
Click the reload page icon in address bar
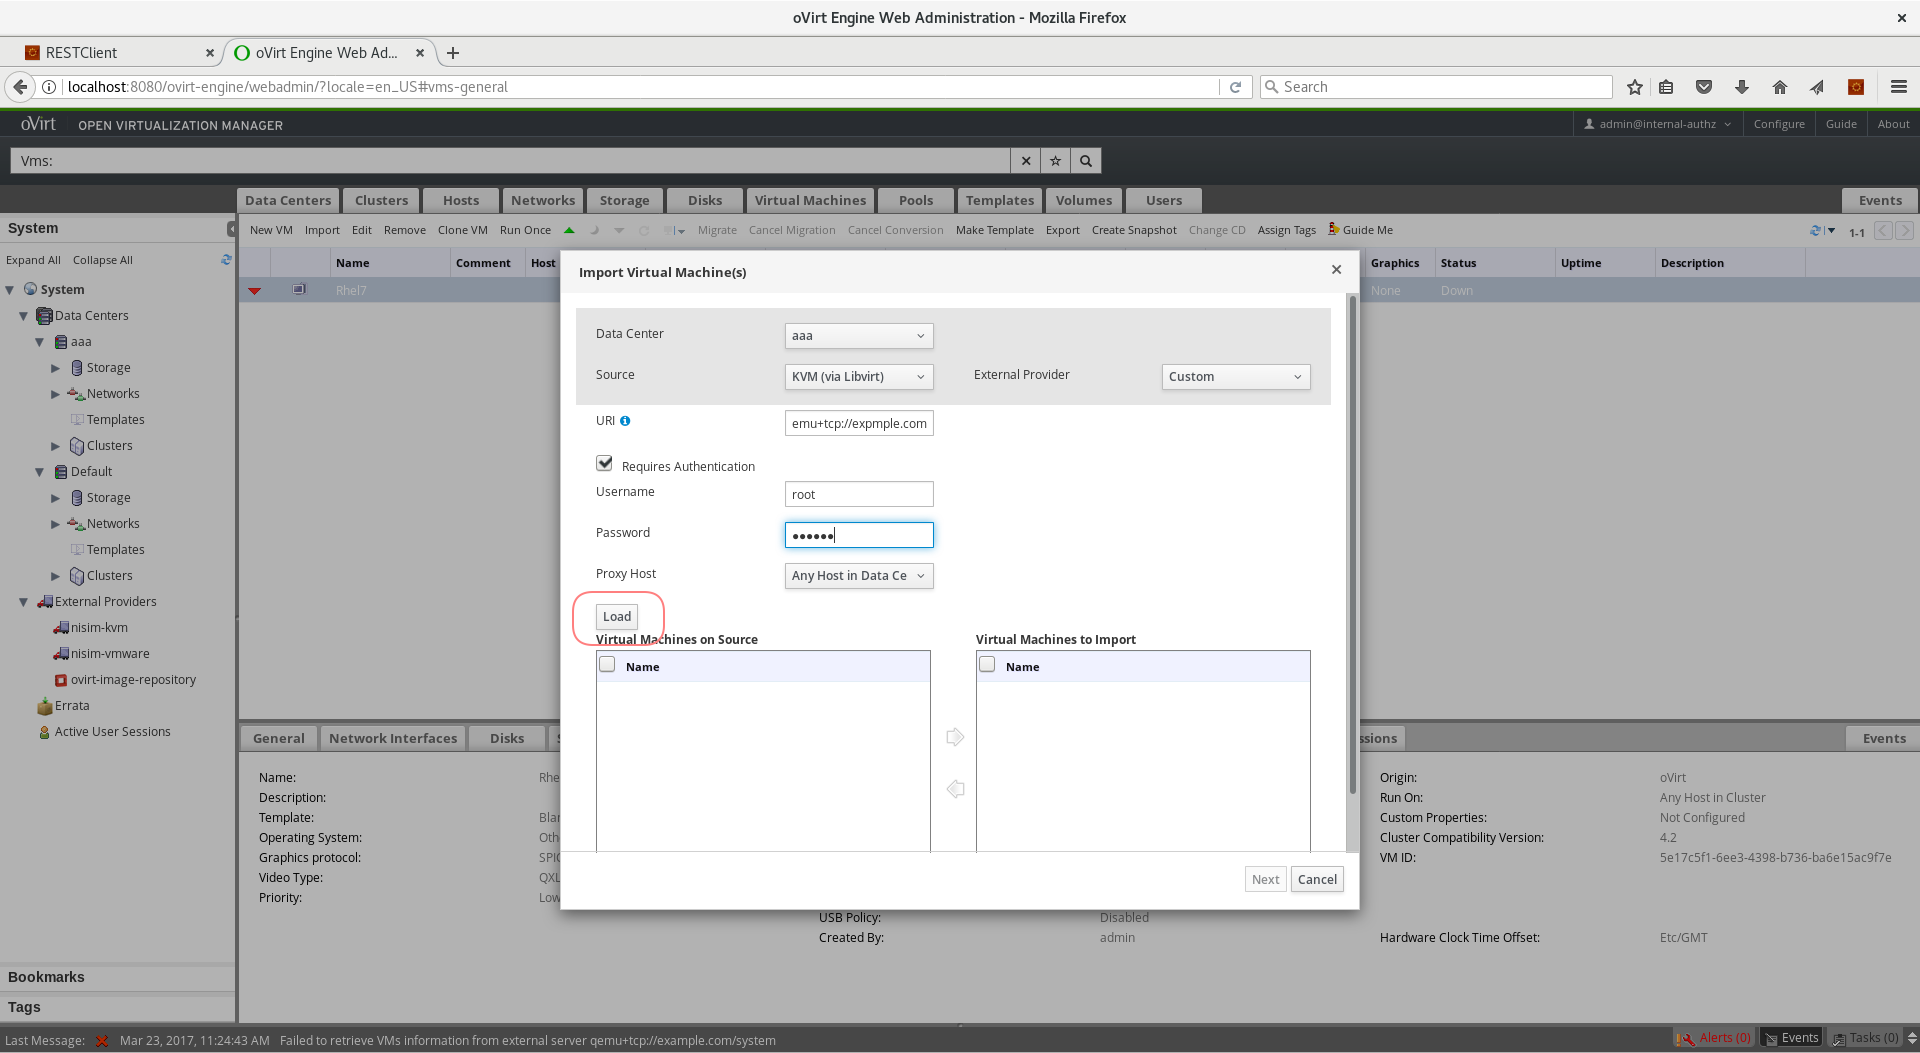[1235, 87]
